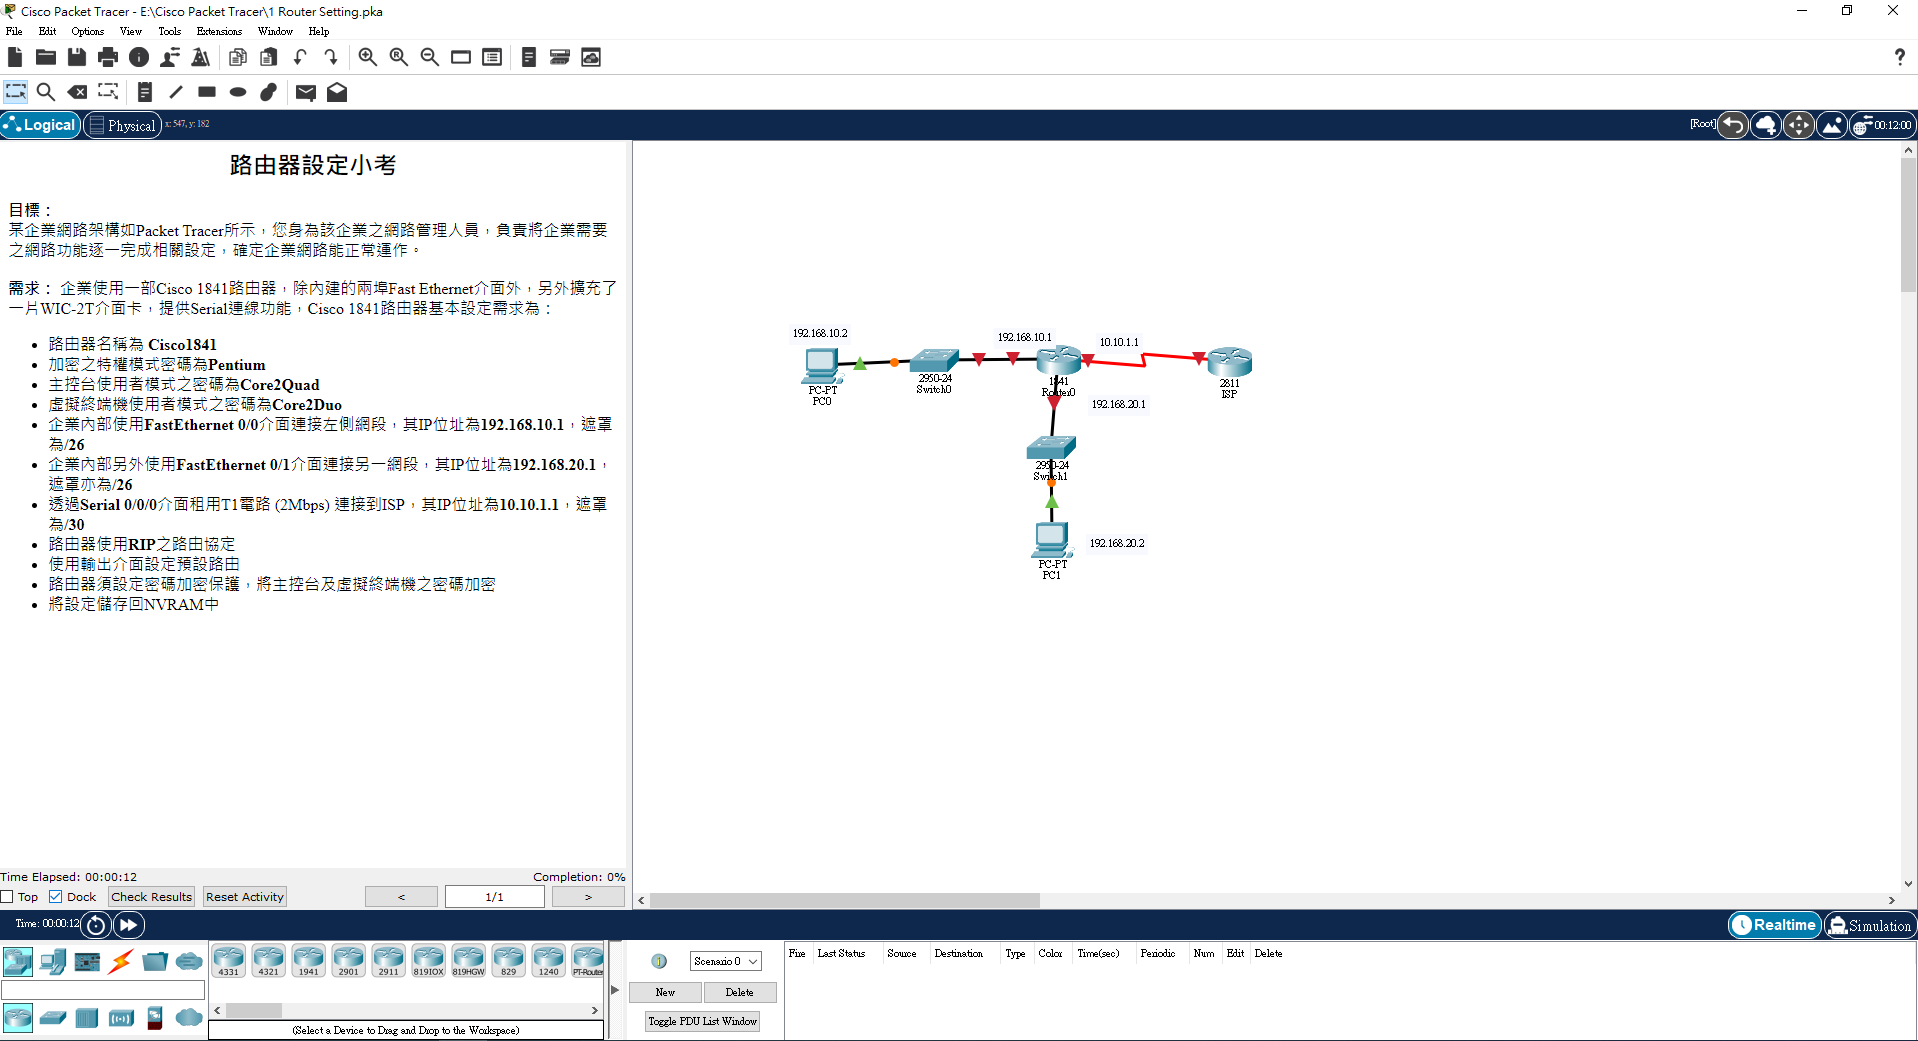Open the Scenario 0 dropdown
Screen dimensions: 1918x1041
[726, 961]
